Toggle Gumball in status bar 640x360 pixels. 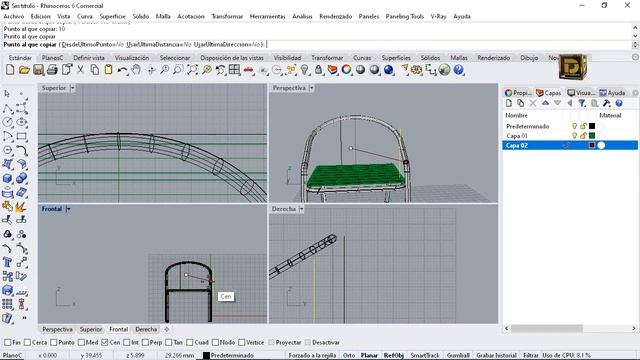point(458,356)
